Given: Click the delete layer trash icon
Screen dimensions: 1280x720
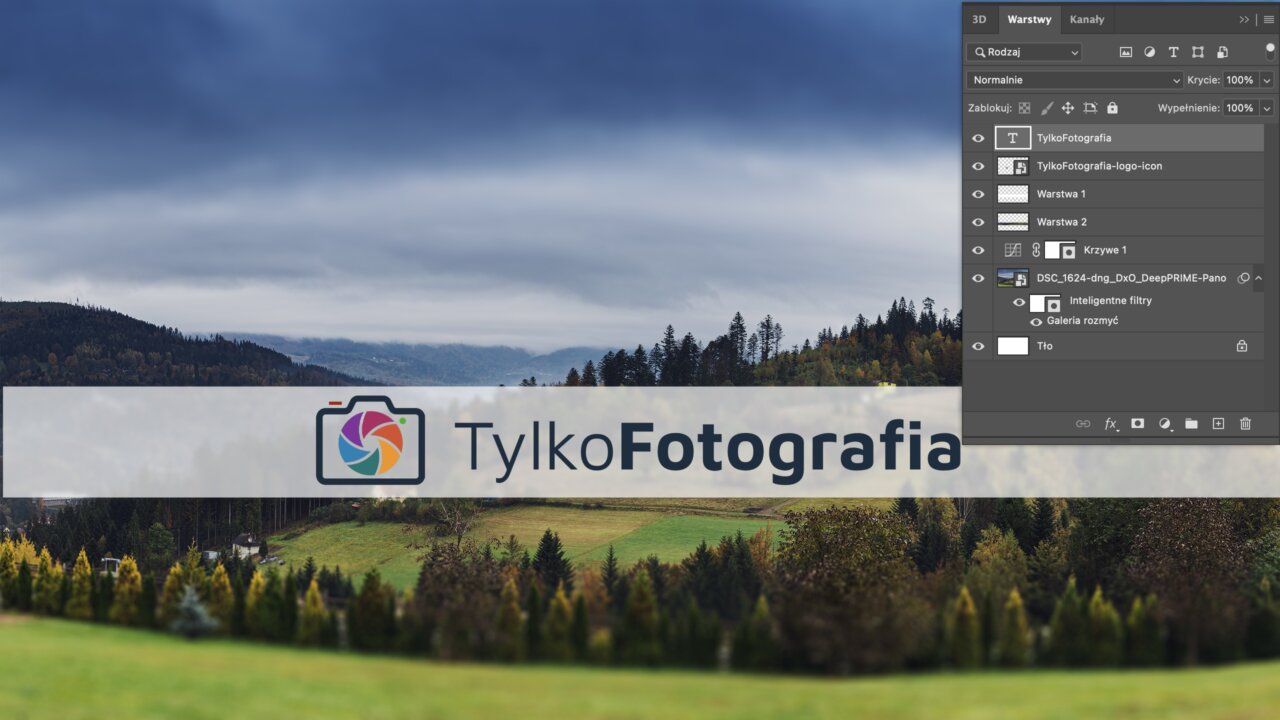Looking at the screenshot, I should coord(1245,424).
